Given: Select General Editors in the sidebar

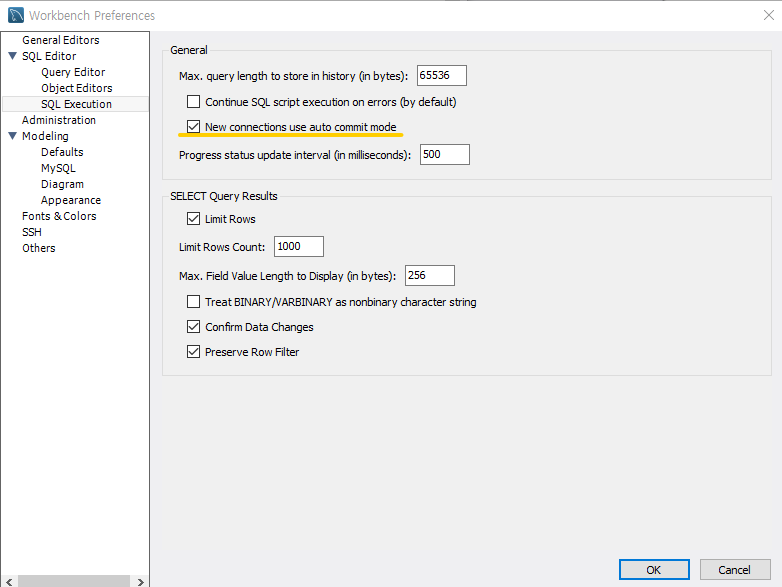Looking at the screenshot, I should pyautogui.click(x=60, y=40).
